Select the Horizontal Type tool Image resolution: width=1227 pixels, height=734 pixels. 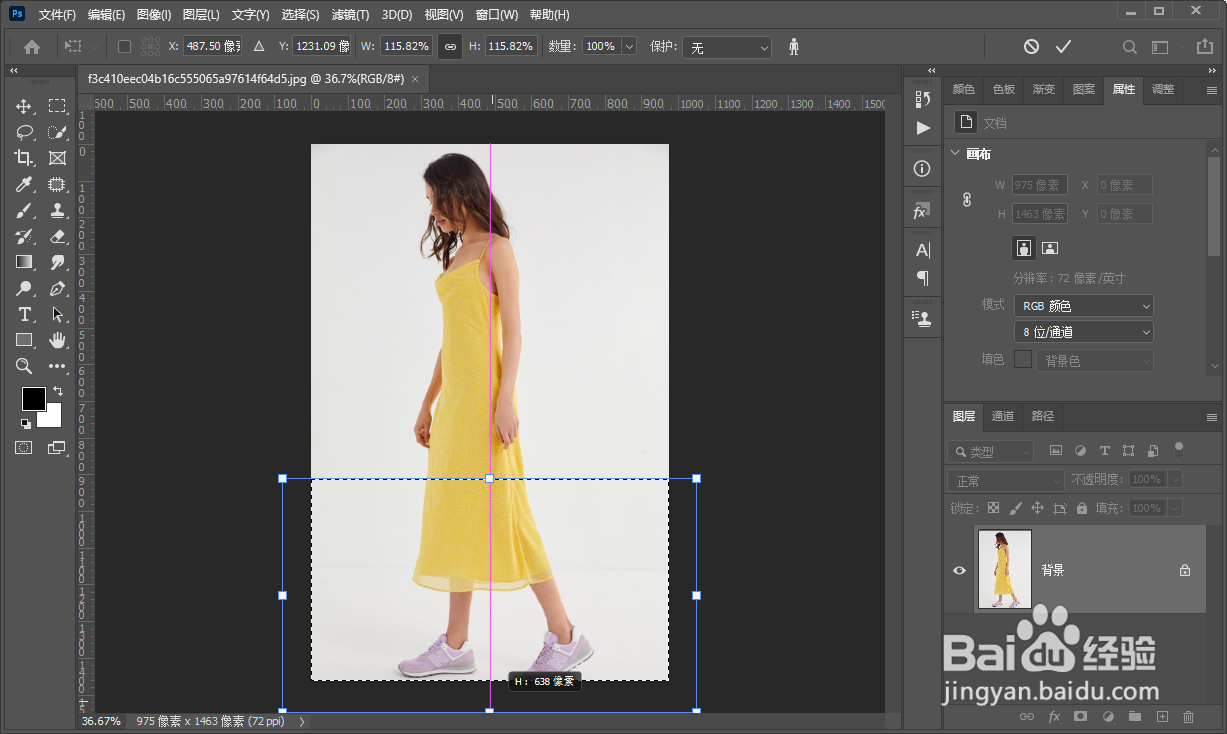[24, 314]
